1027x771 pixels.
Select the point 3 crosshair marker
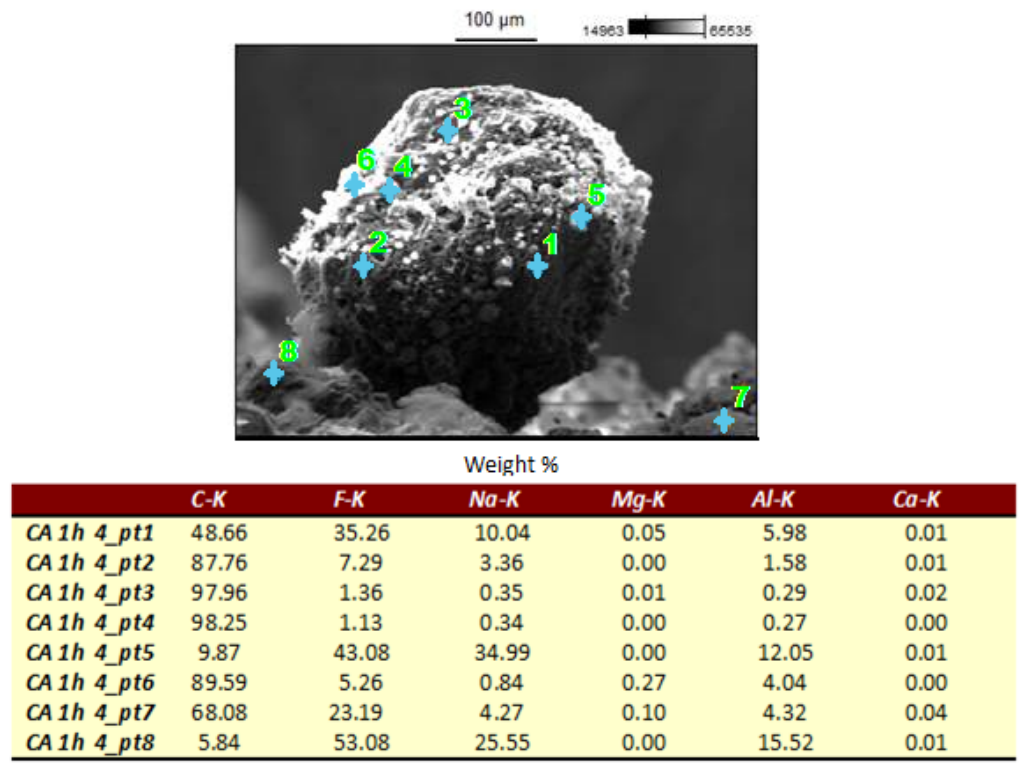[x=447, y=130]
